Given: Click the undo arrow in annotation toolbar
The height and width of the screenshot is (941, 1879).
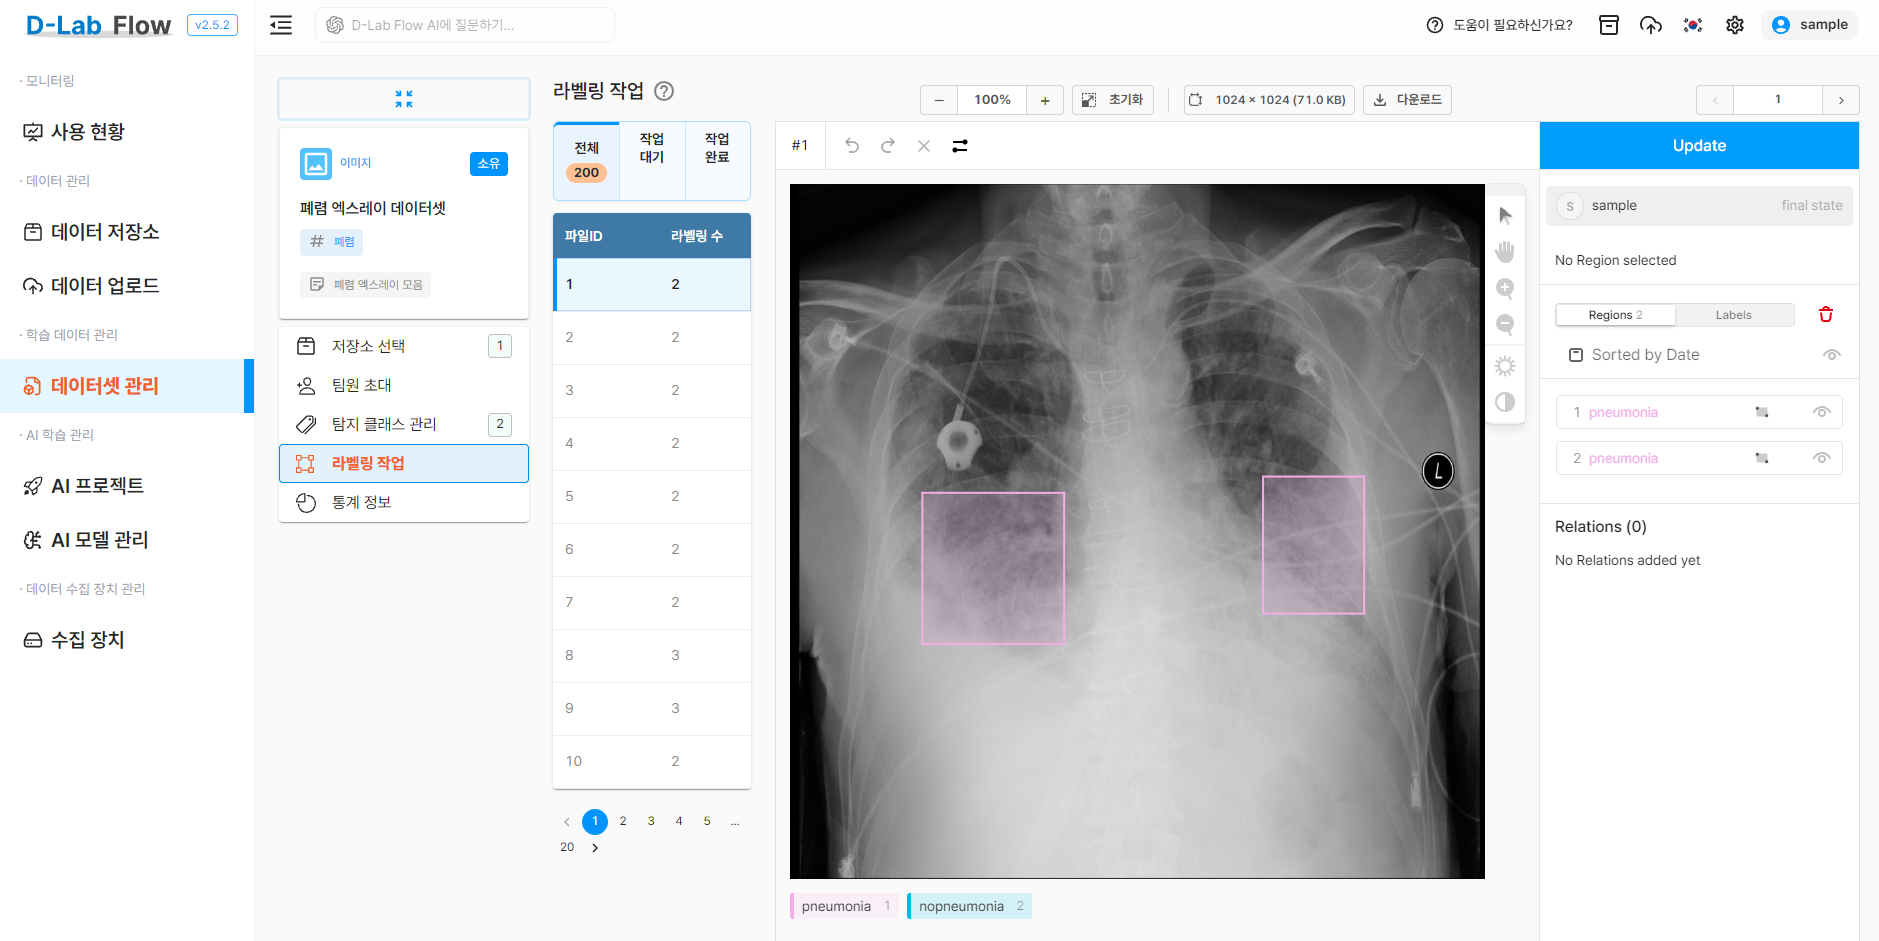Looking at the screenshot, I should click(852, 146).
